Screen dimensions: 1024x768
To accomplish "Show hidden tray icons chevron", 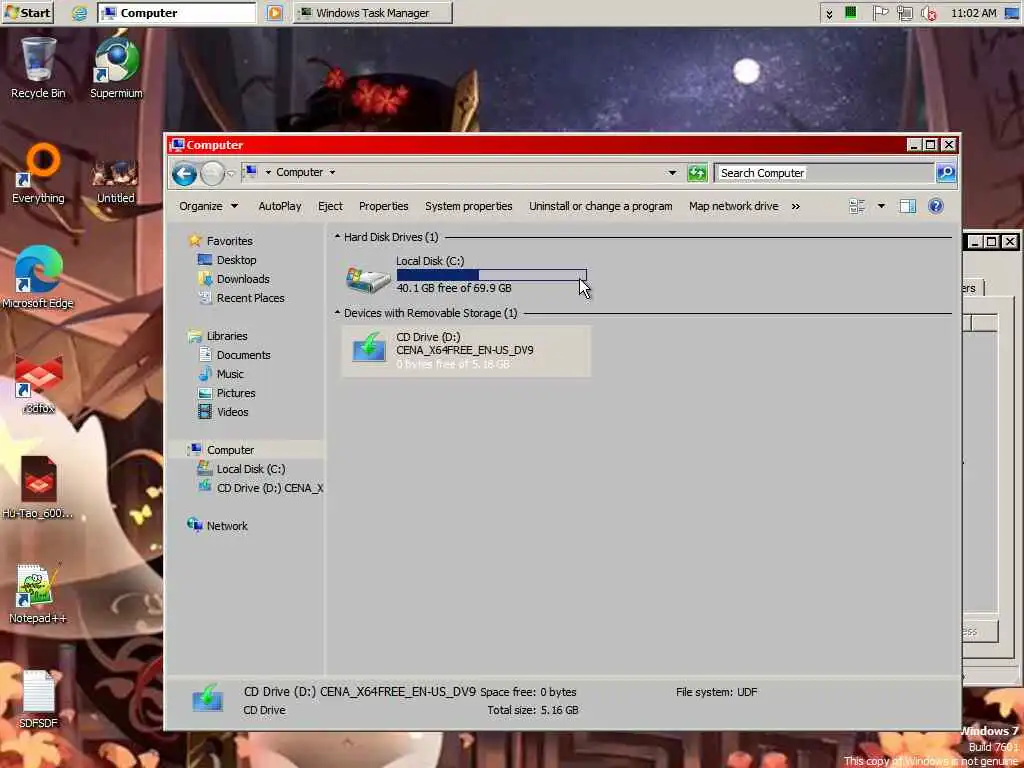I will (829, 14).
